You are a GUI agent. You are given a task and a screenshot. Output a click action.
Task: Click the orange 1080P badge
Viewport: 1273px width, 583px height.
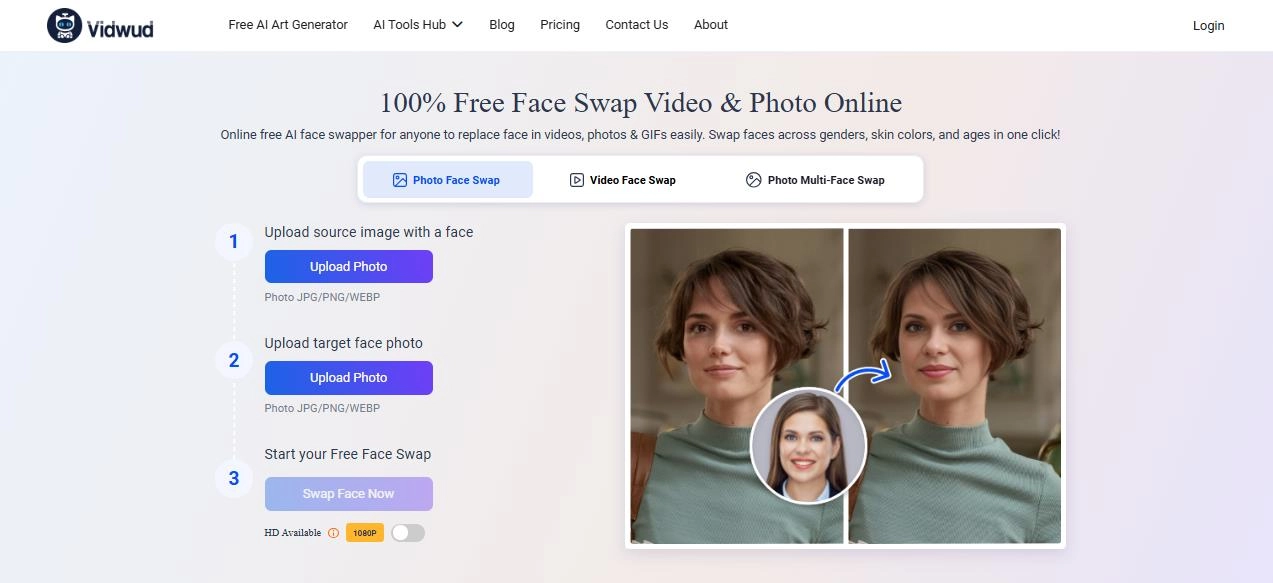pos(364,533)
